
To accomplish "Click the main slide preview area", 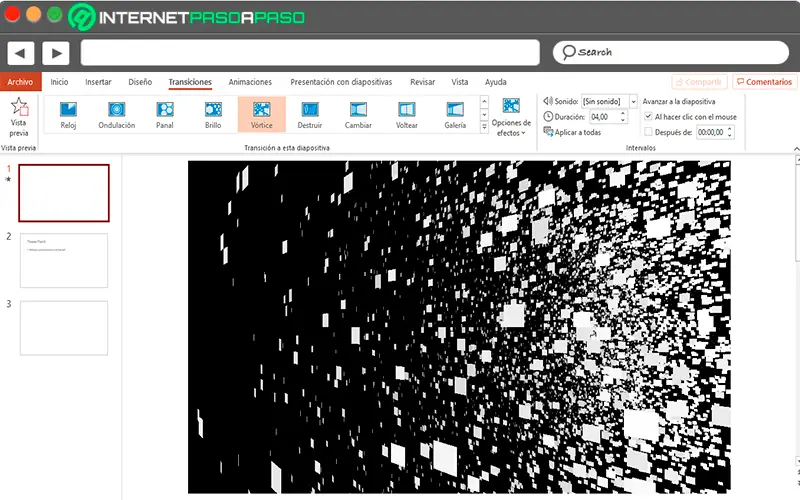I will click(459, 327).
